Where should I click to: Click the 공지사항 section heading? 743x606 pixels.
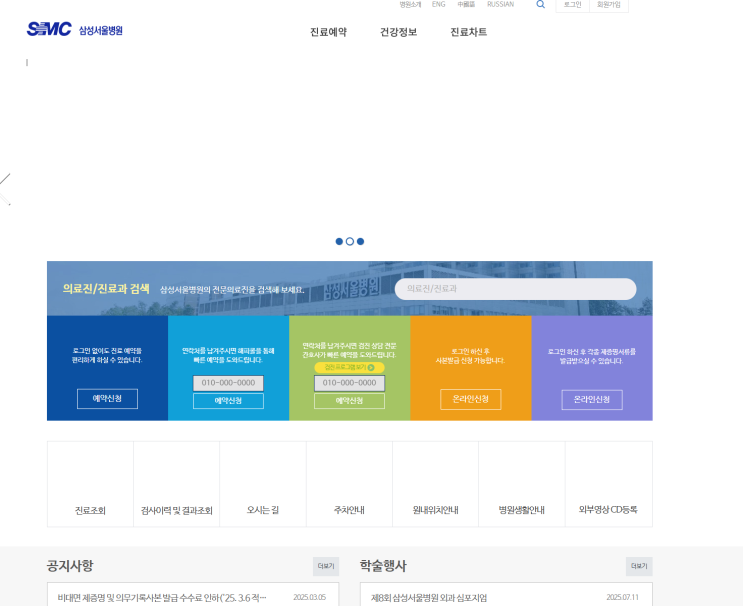pos(70,566)
